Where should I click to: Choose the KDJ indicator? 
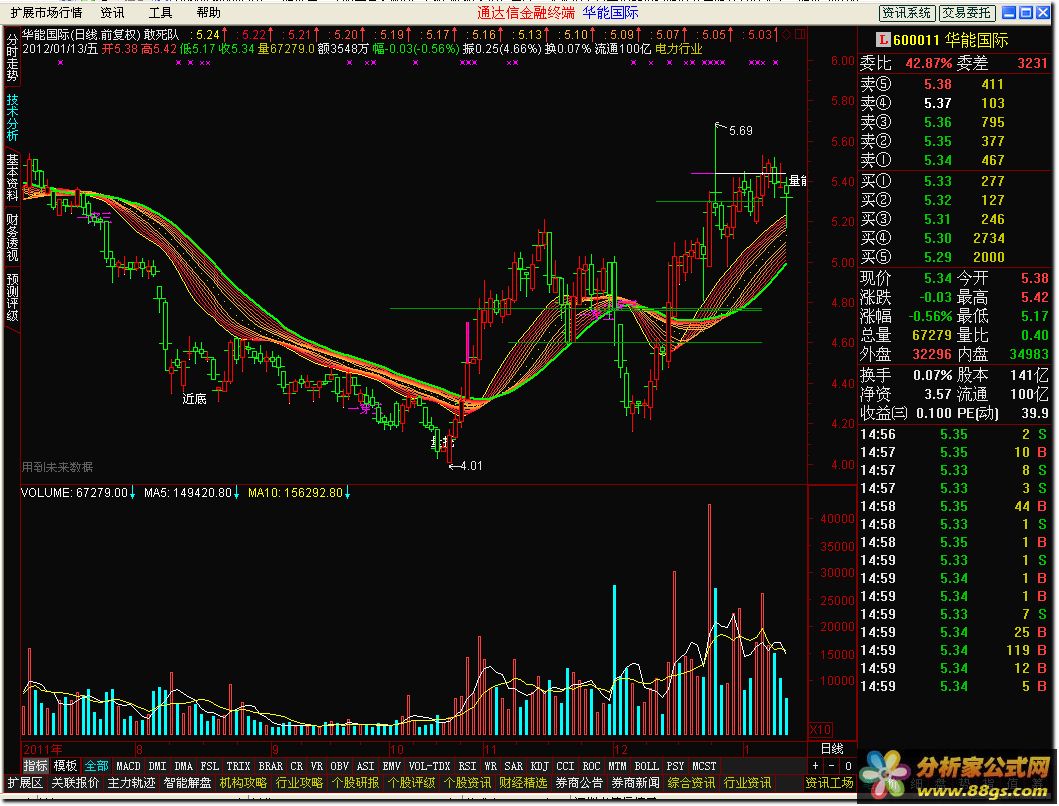click(x=540, y=766)
